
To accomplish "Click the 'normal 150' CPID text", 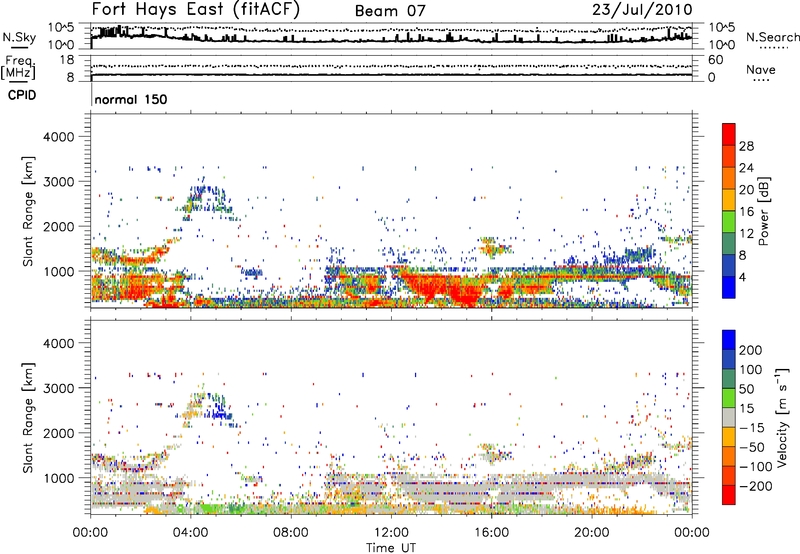I will pos(131,99).
